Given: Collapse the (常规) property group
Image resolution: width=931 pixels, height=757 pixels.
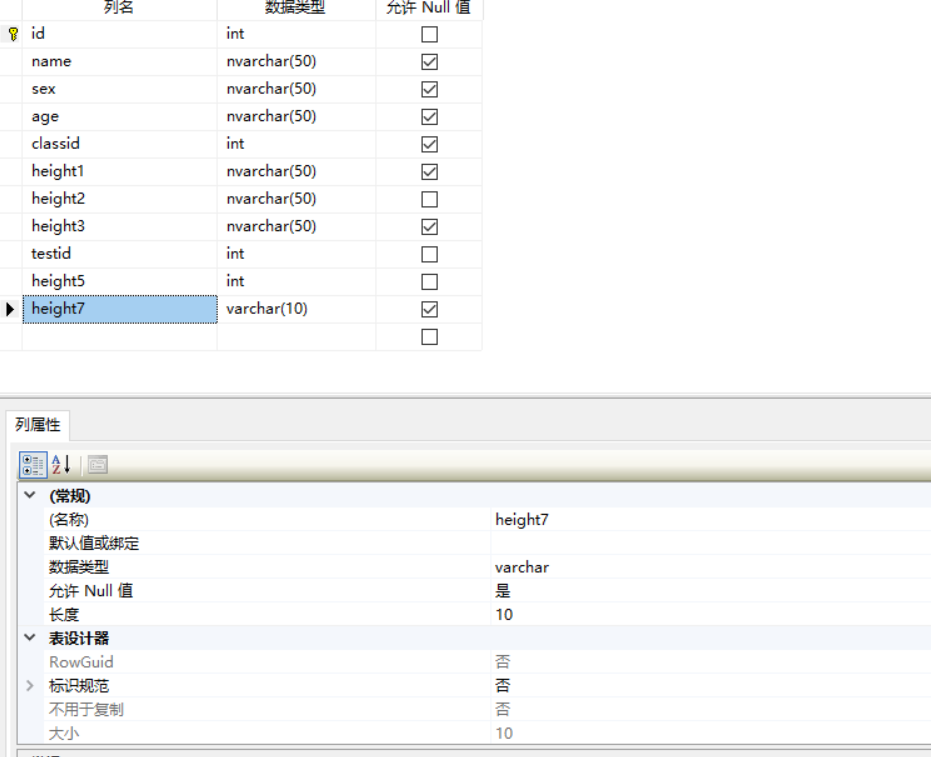Looking at the screenshot, I should click(30, 495).
